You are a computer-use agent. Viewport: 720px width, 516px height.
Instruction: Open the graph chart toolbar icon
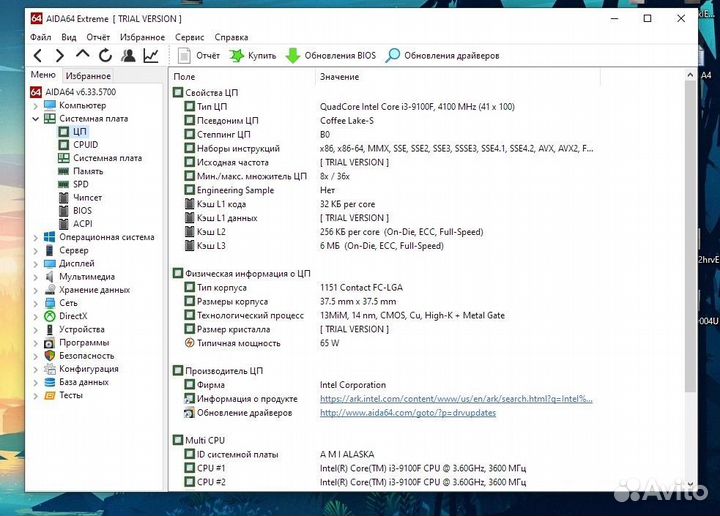pyautogui.click(x=151, y=56)
